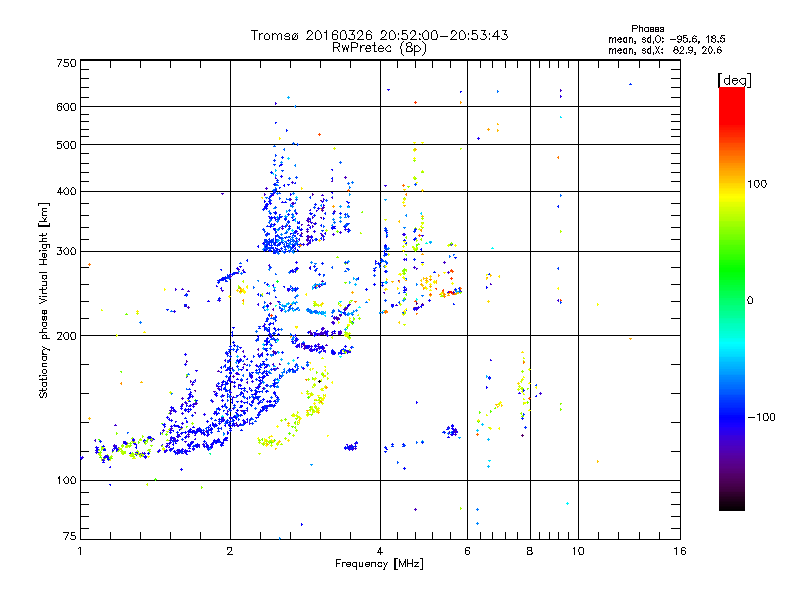Click the title "Tromsø 20160326 20:52:00-20:53:43"
This screenshot has height=600, width=800.
[x=379, y=35]
